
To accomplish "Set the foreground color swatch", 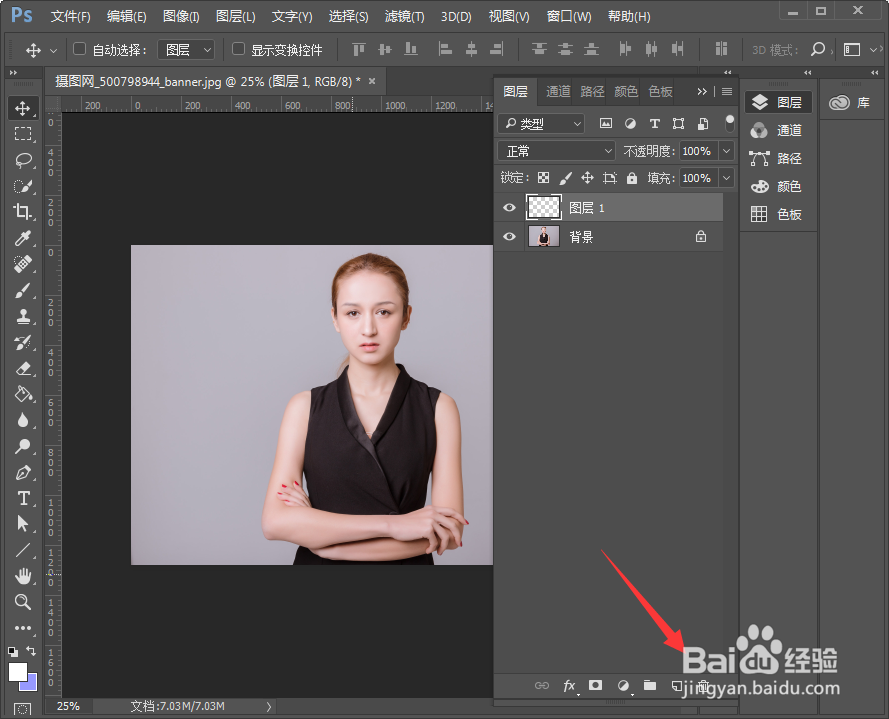I will [x=17, y=672].
